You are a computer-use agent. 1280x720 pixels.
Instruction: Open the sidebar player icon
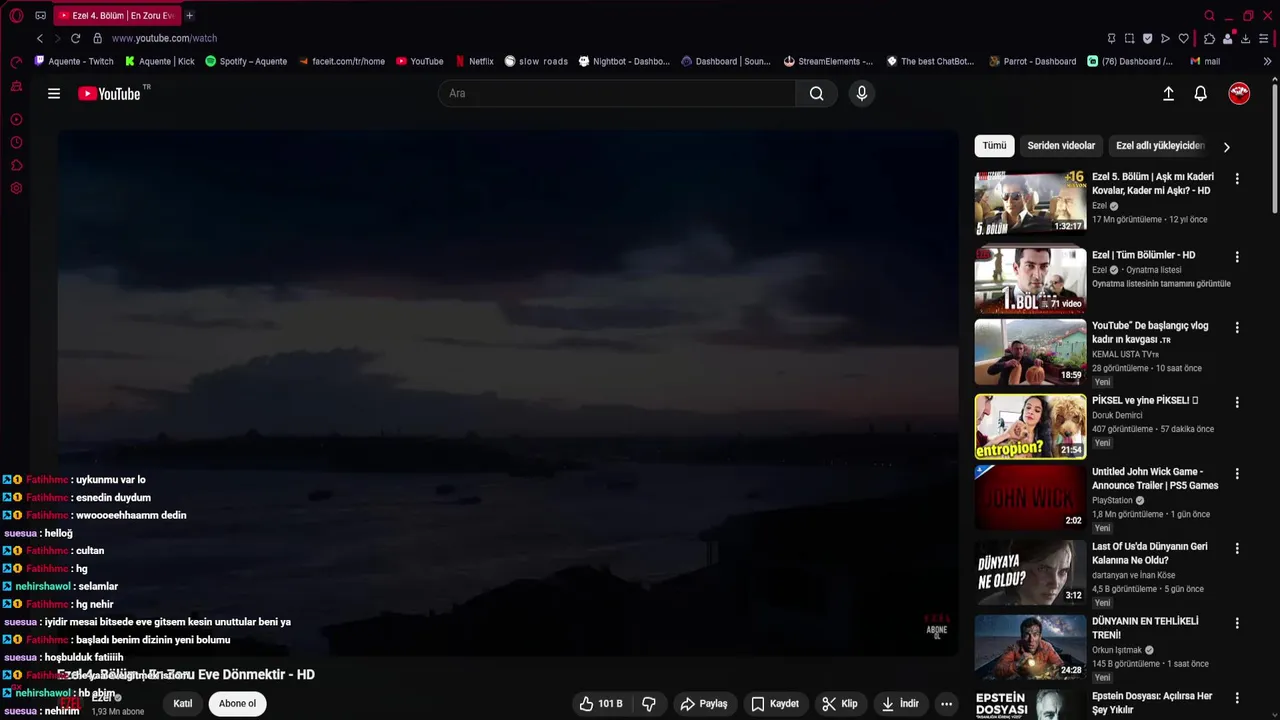[16, 119]
